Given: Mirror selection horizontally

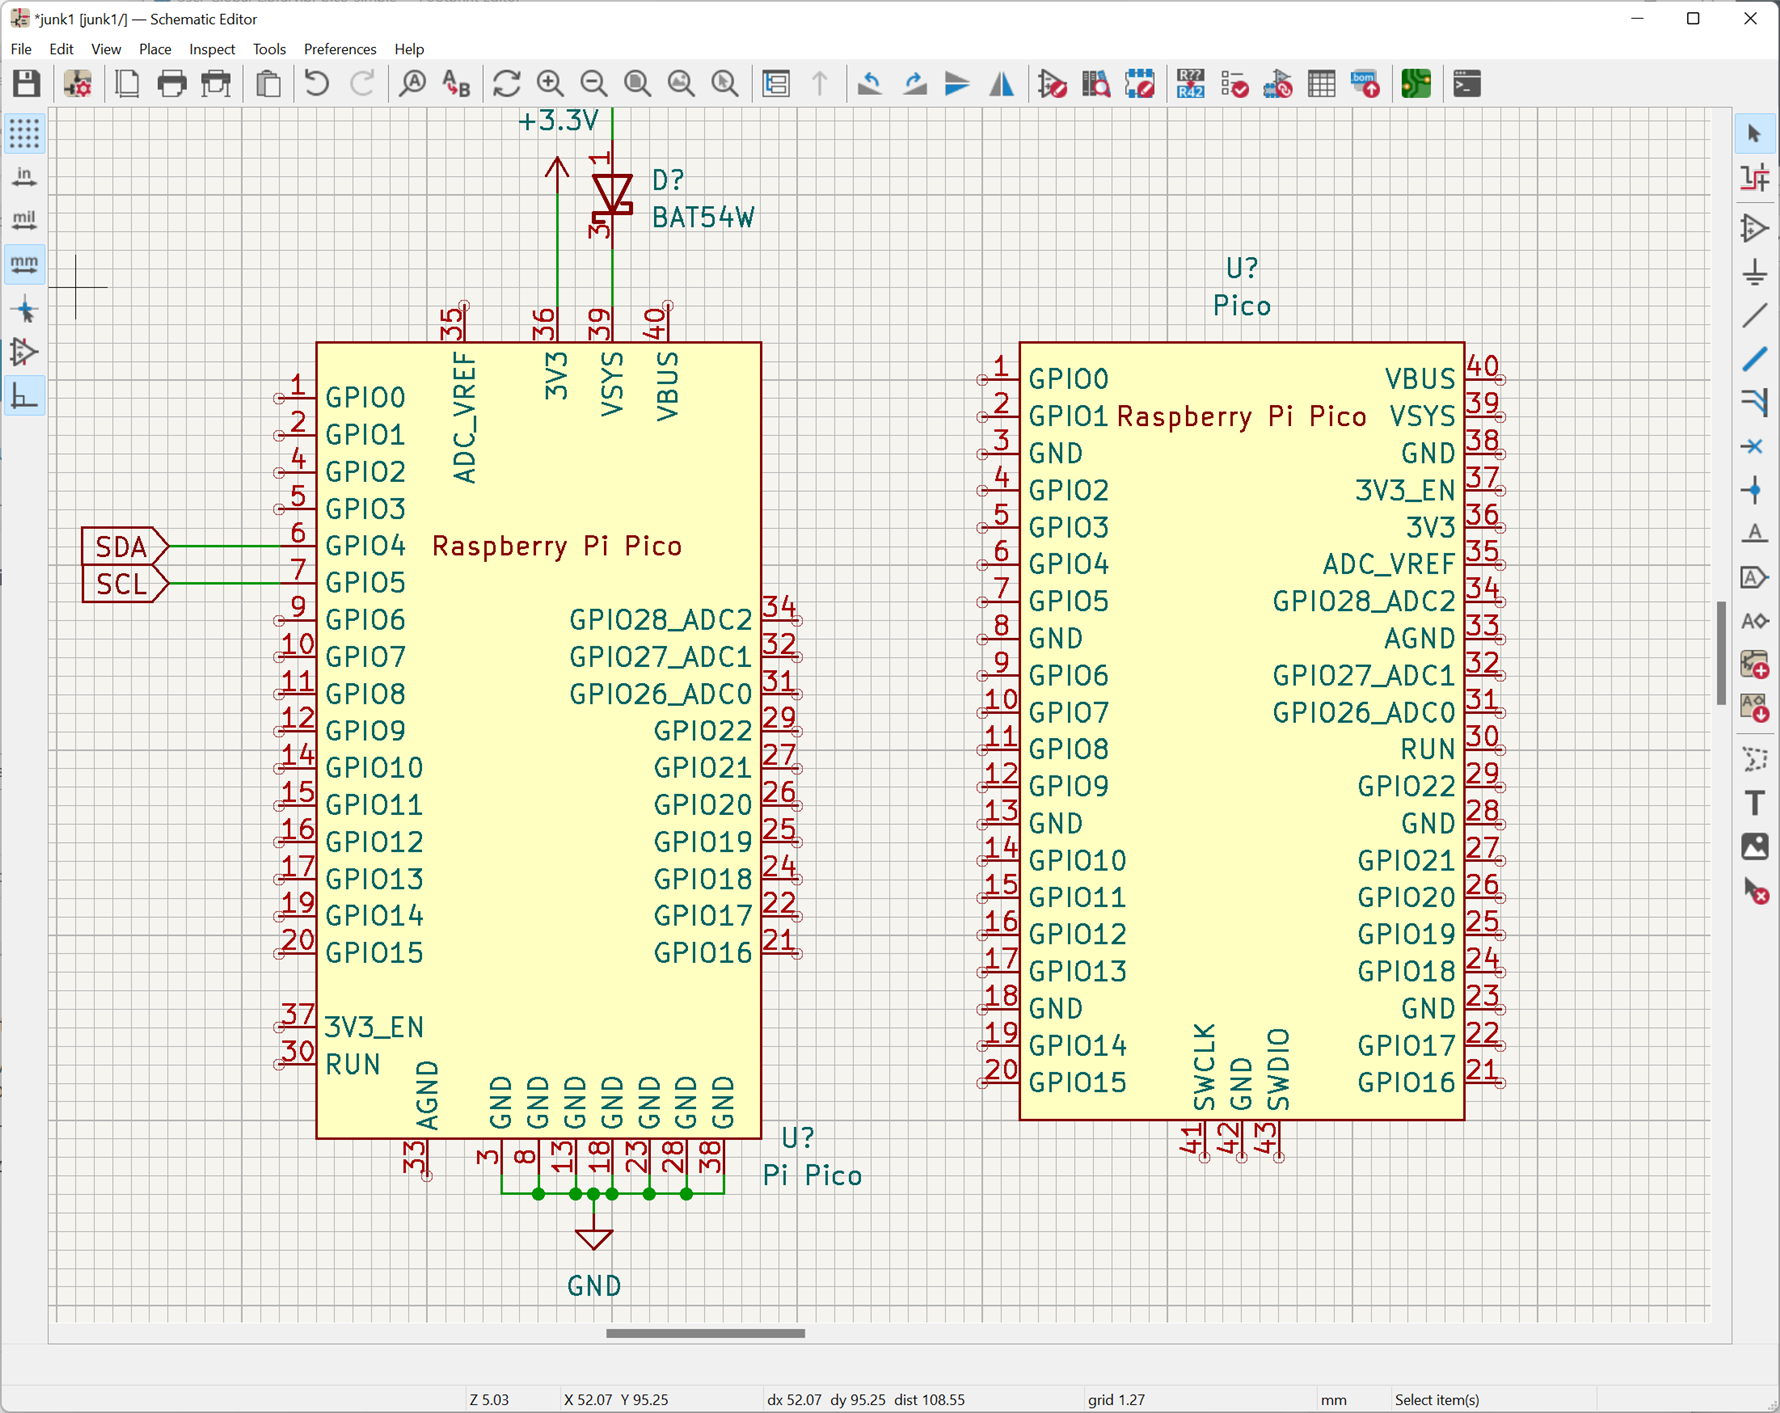Looking at the screenshot, I should (x=1002, y=84).
